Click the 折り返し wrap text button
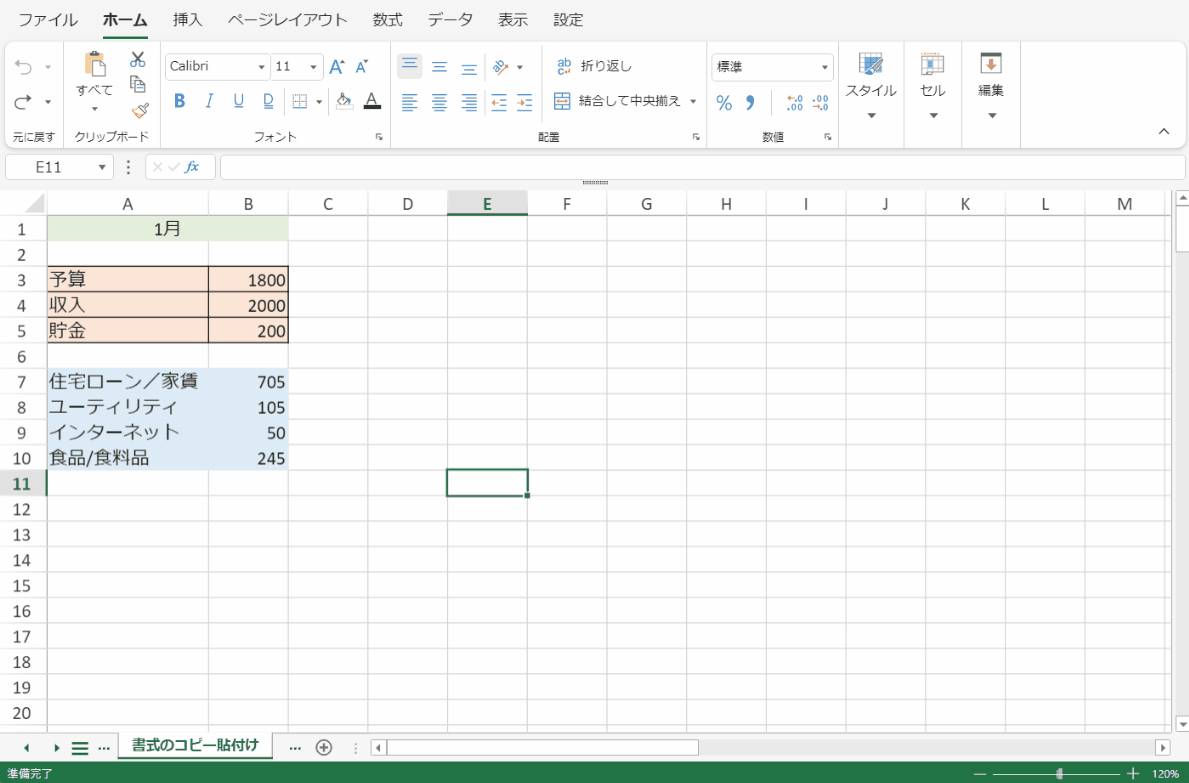Viewport: 1189px width, 783px height. (x=595, y=67)
